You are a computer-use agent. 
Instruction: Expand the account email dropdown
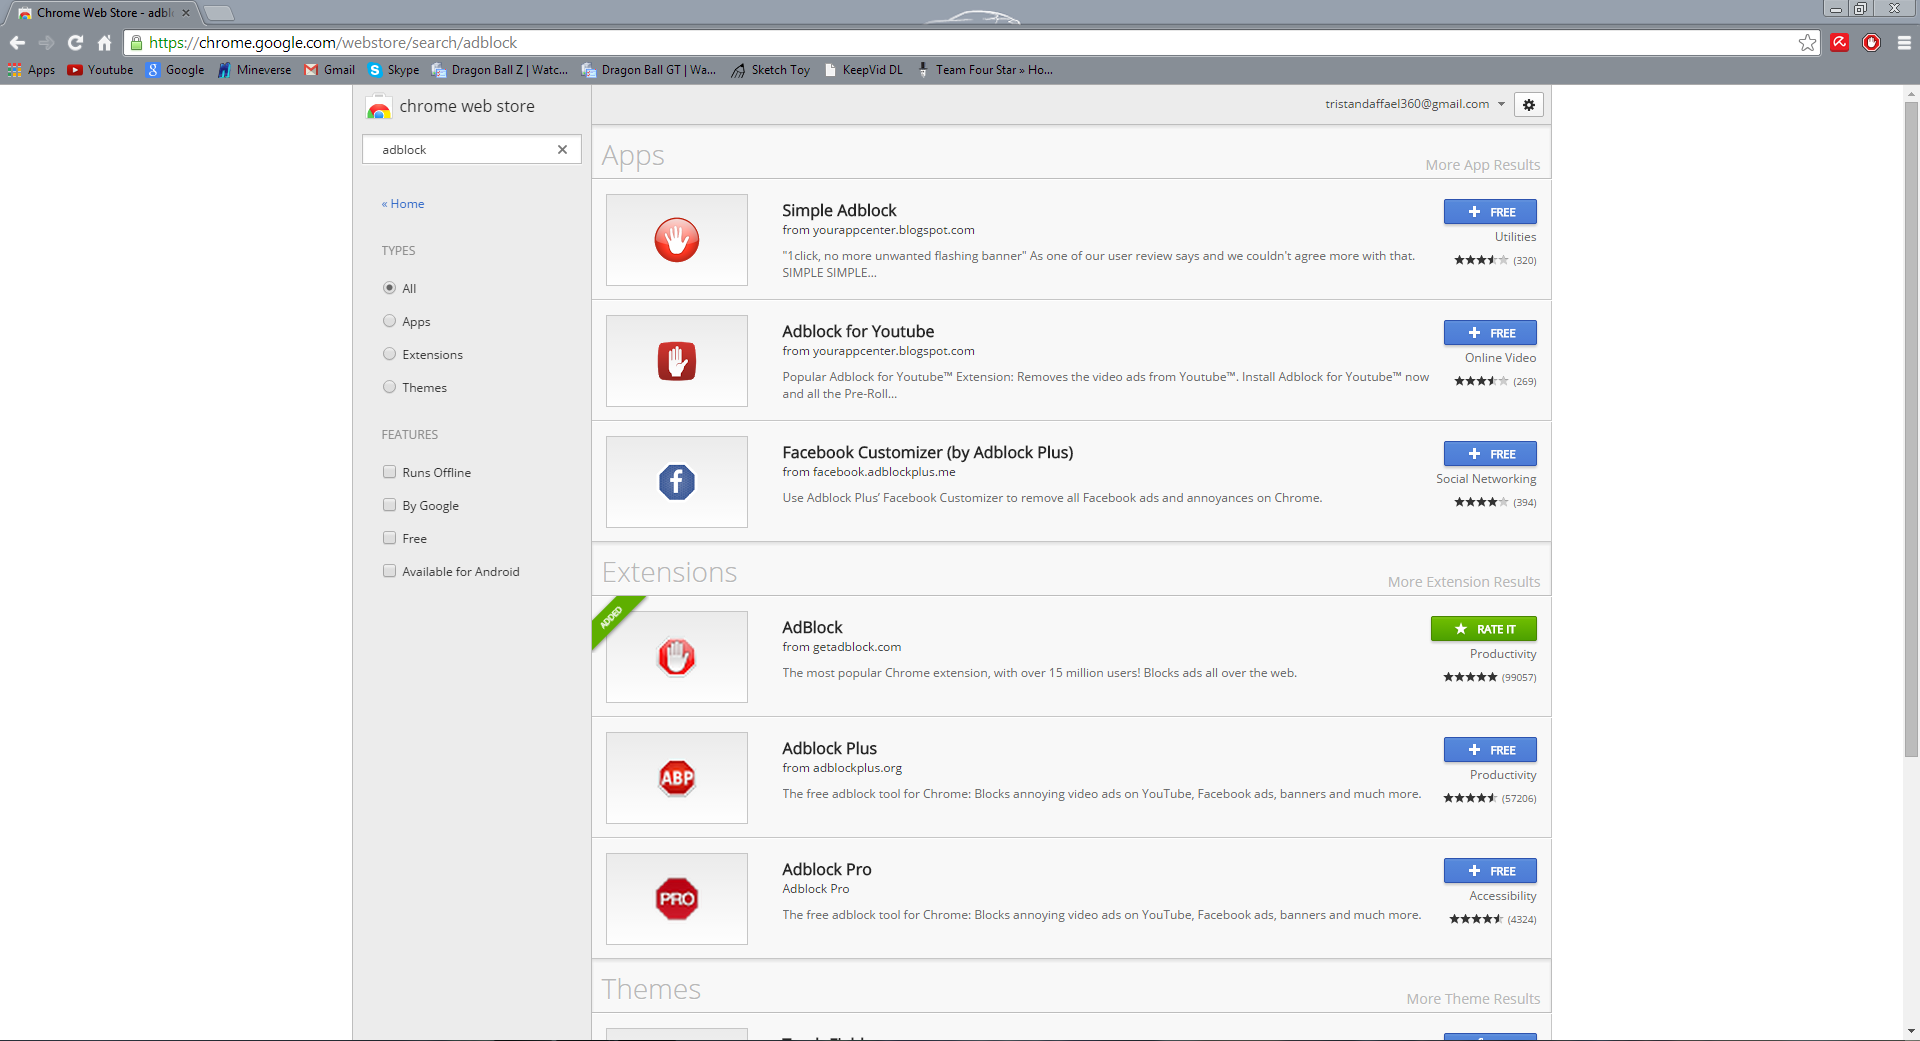(1415, 104)
